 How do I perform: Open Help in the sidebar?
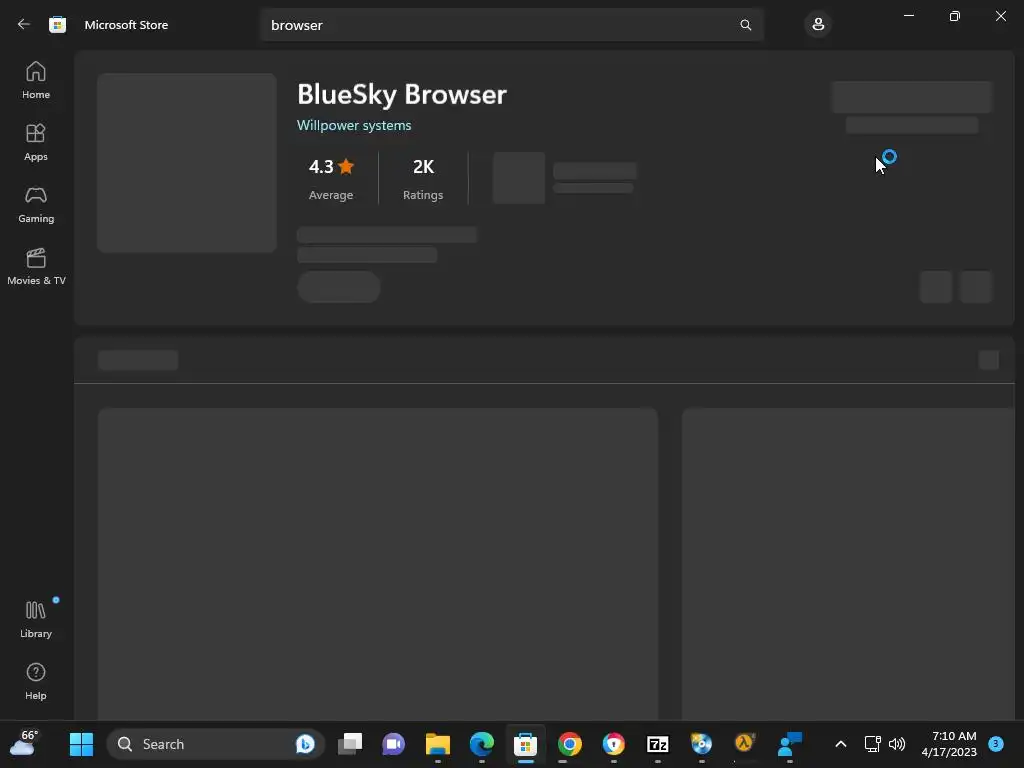(x=36, y=681)
